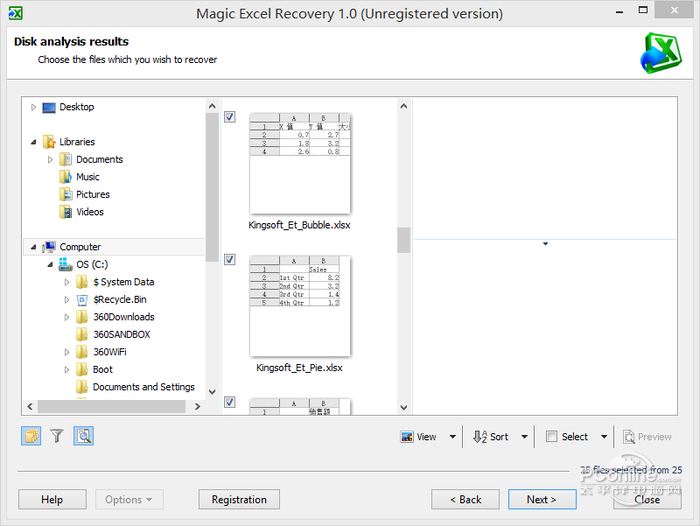This screenshot has height=526, width=700.
Task: Open the View dropdown arrow
Action: coord(452,437)
